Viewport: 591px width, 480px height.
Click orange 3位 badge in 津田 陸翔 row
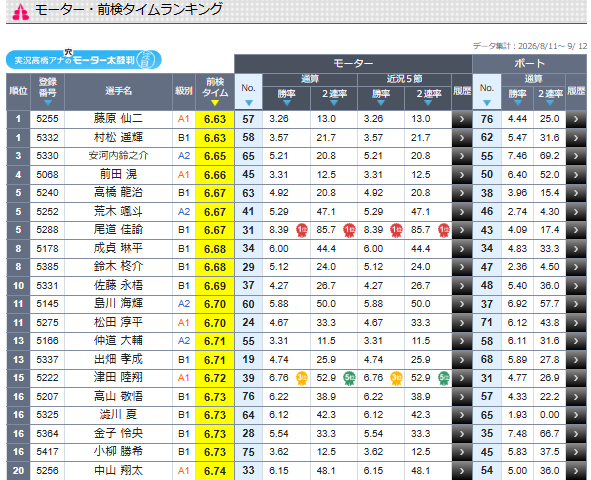click(x=302, y=378)
